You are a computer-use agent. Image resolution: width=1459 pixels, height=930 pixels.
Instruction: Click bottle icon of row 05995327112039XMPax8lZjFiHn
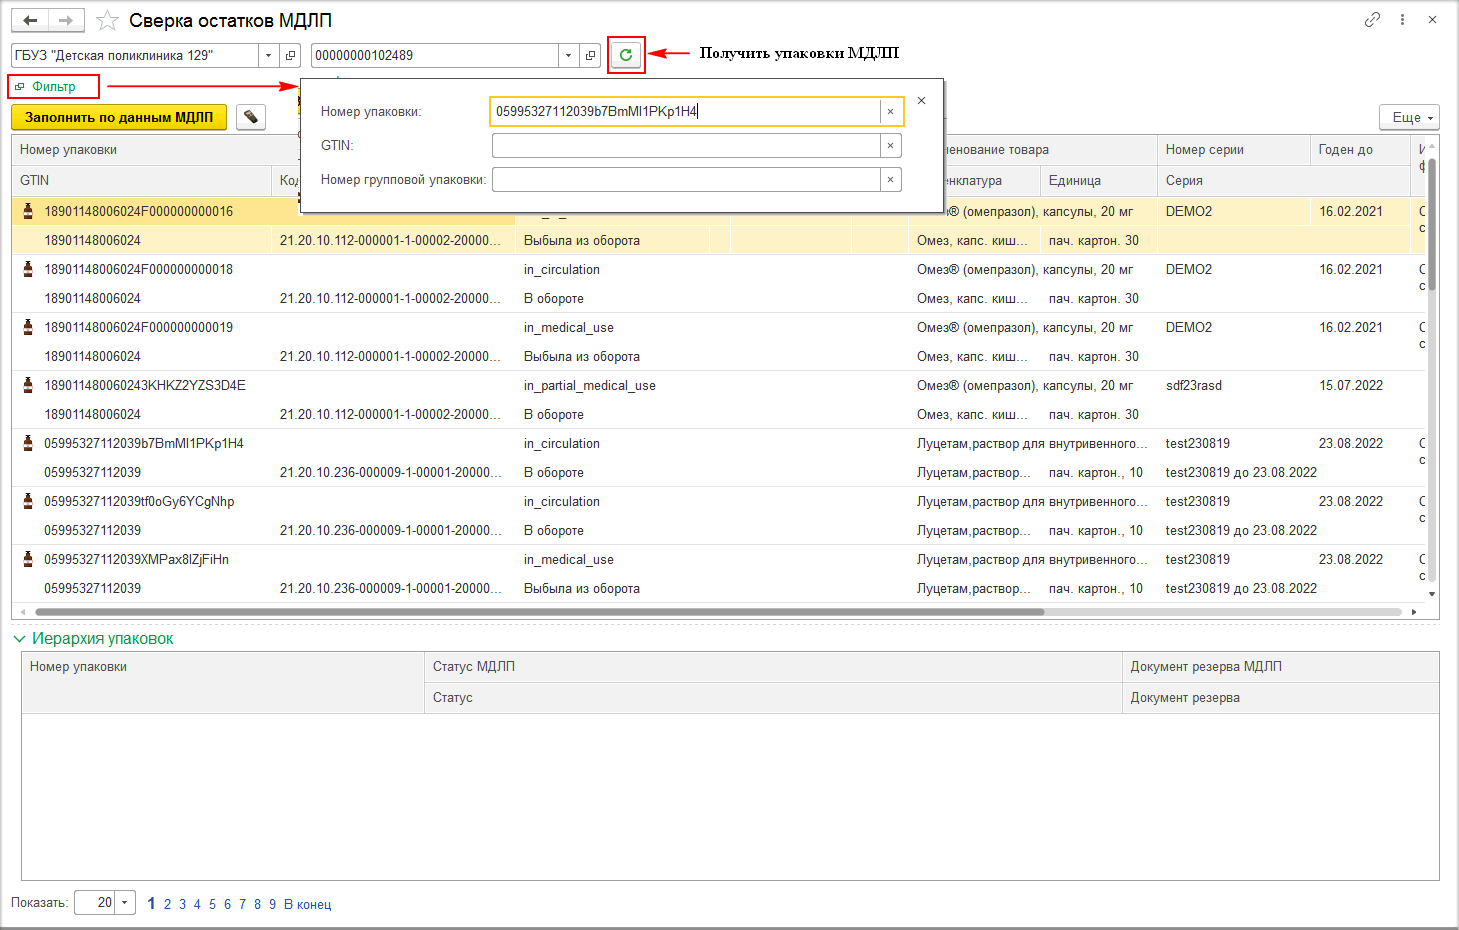tap(28, 559)
